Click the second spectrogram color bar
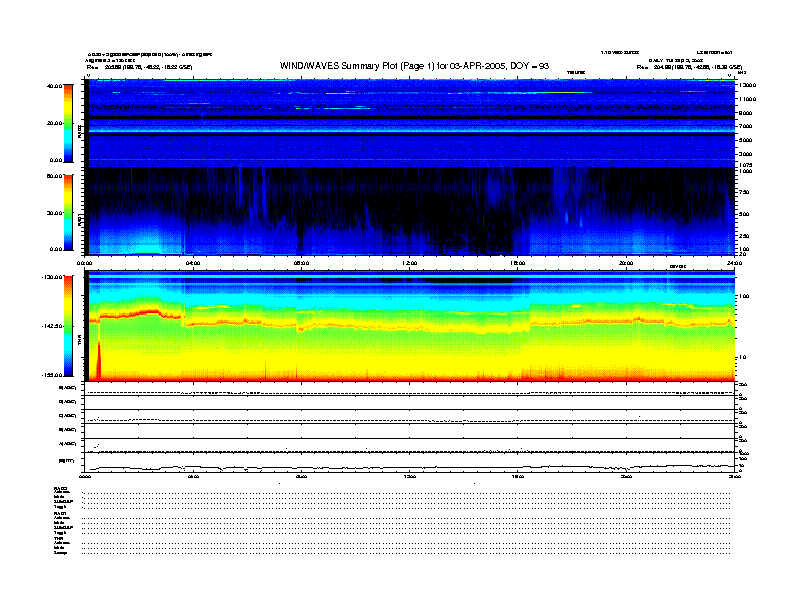The width and height of the screenshot is (792, 612). pos(68,212)
